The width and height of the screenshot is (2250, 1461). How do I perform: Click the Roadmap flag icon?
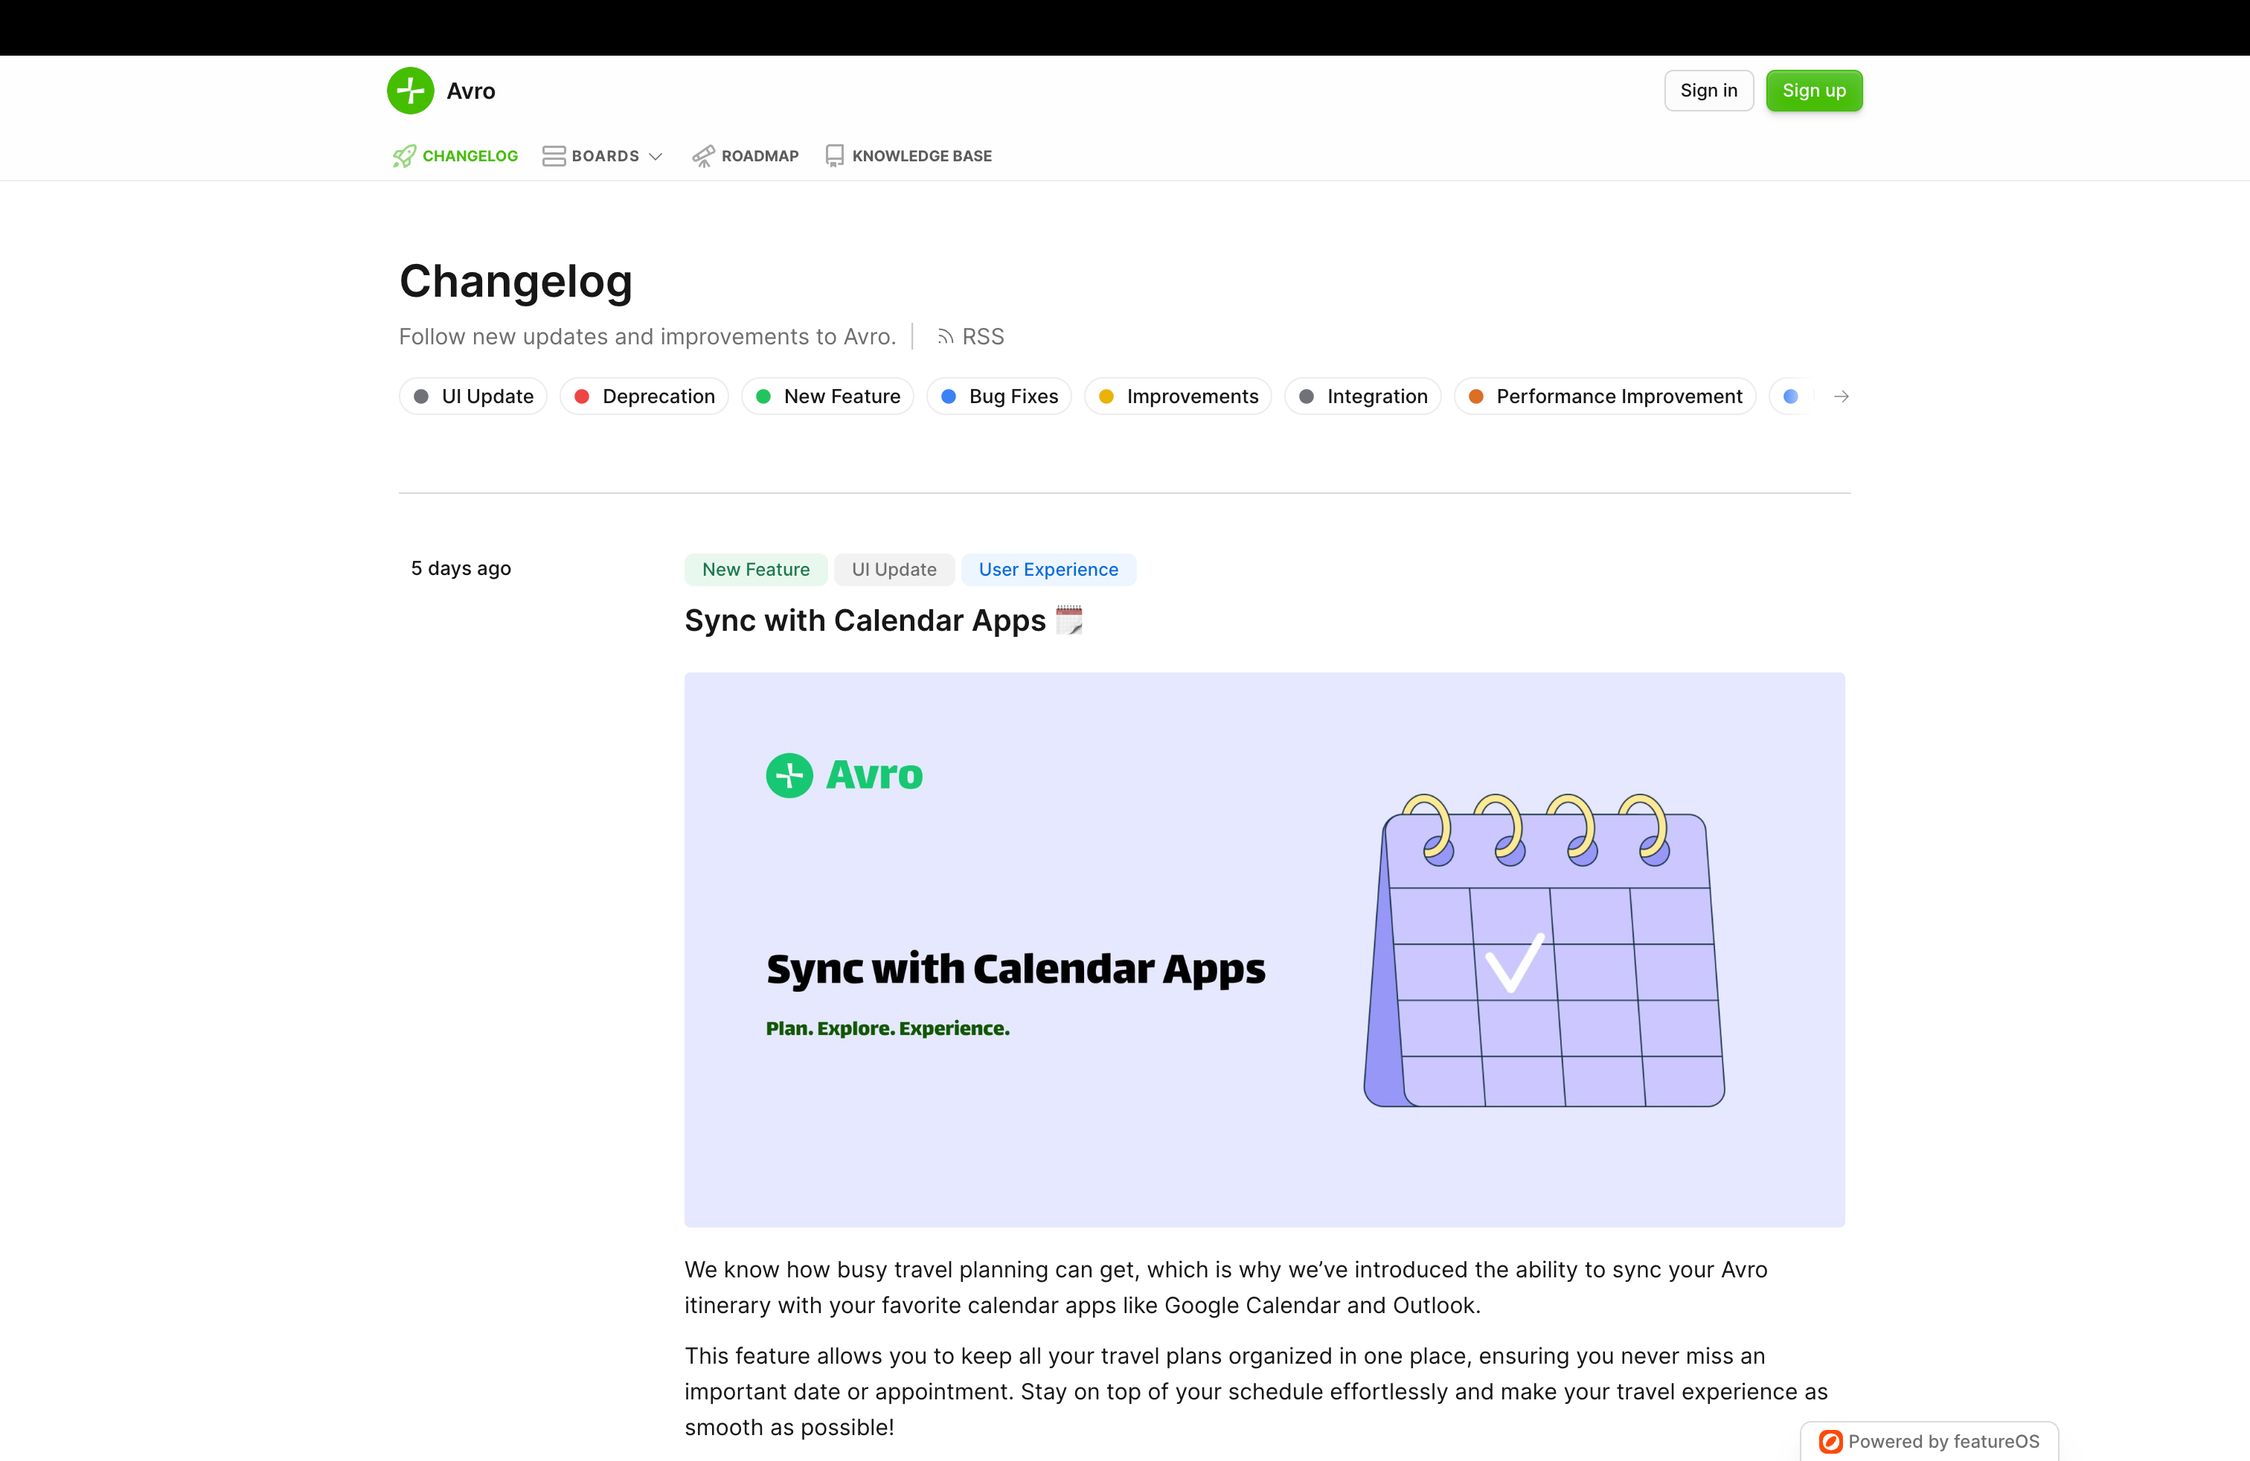(702, 156)
